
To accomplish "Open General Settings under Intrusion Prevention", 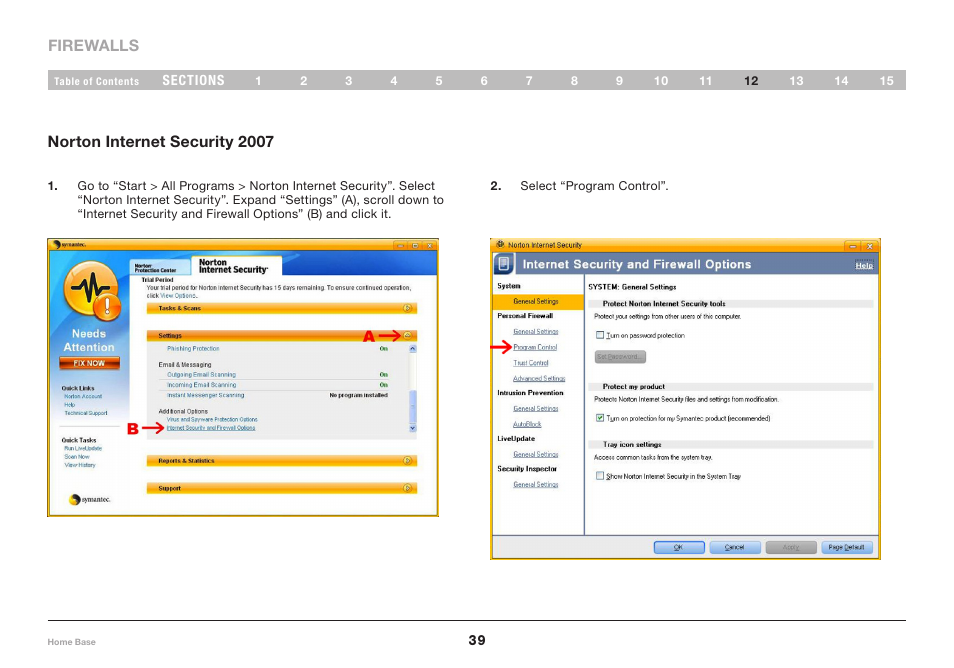I will [x=536, y=409].
